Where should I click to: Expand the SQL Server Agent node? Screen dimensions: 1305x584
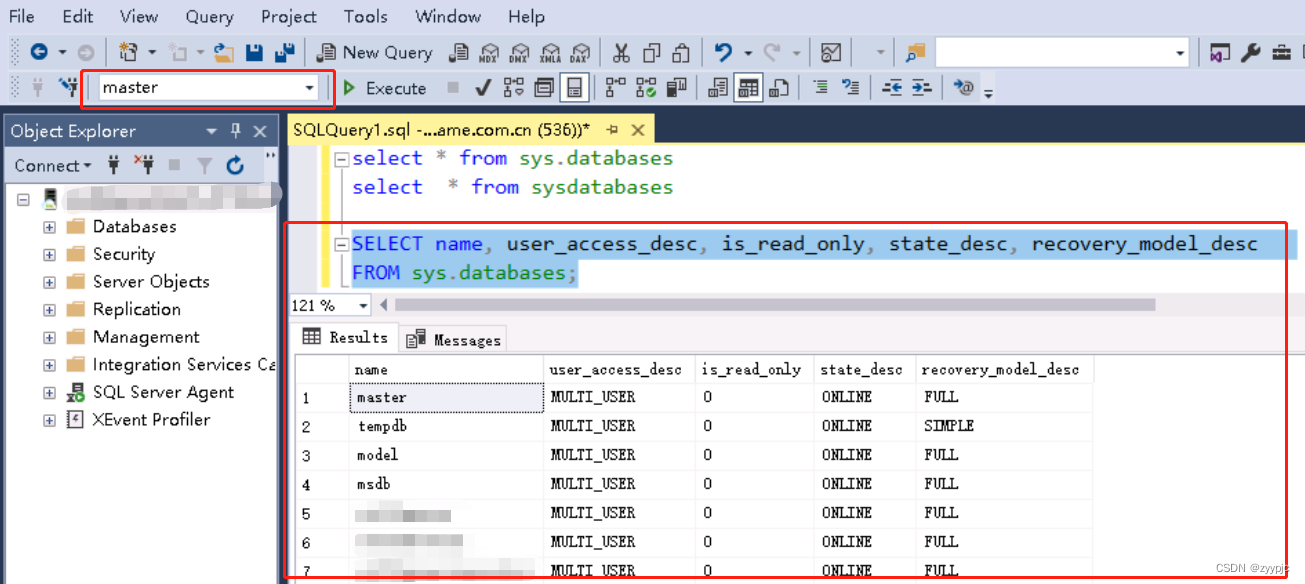[49, 392]
